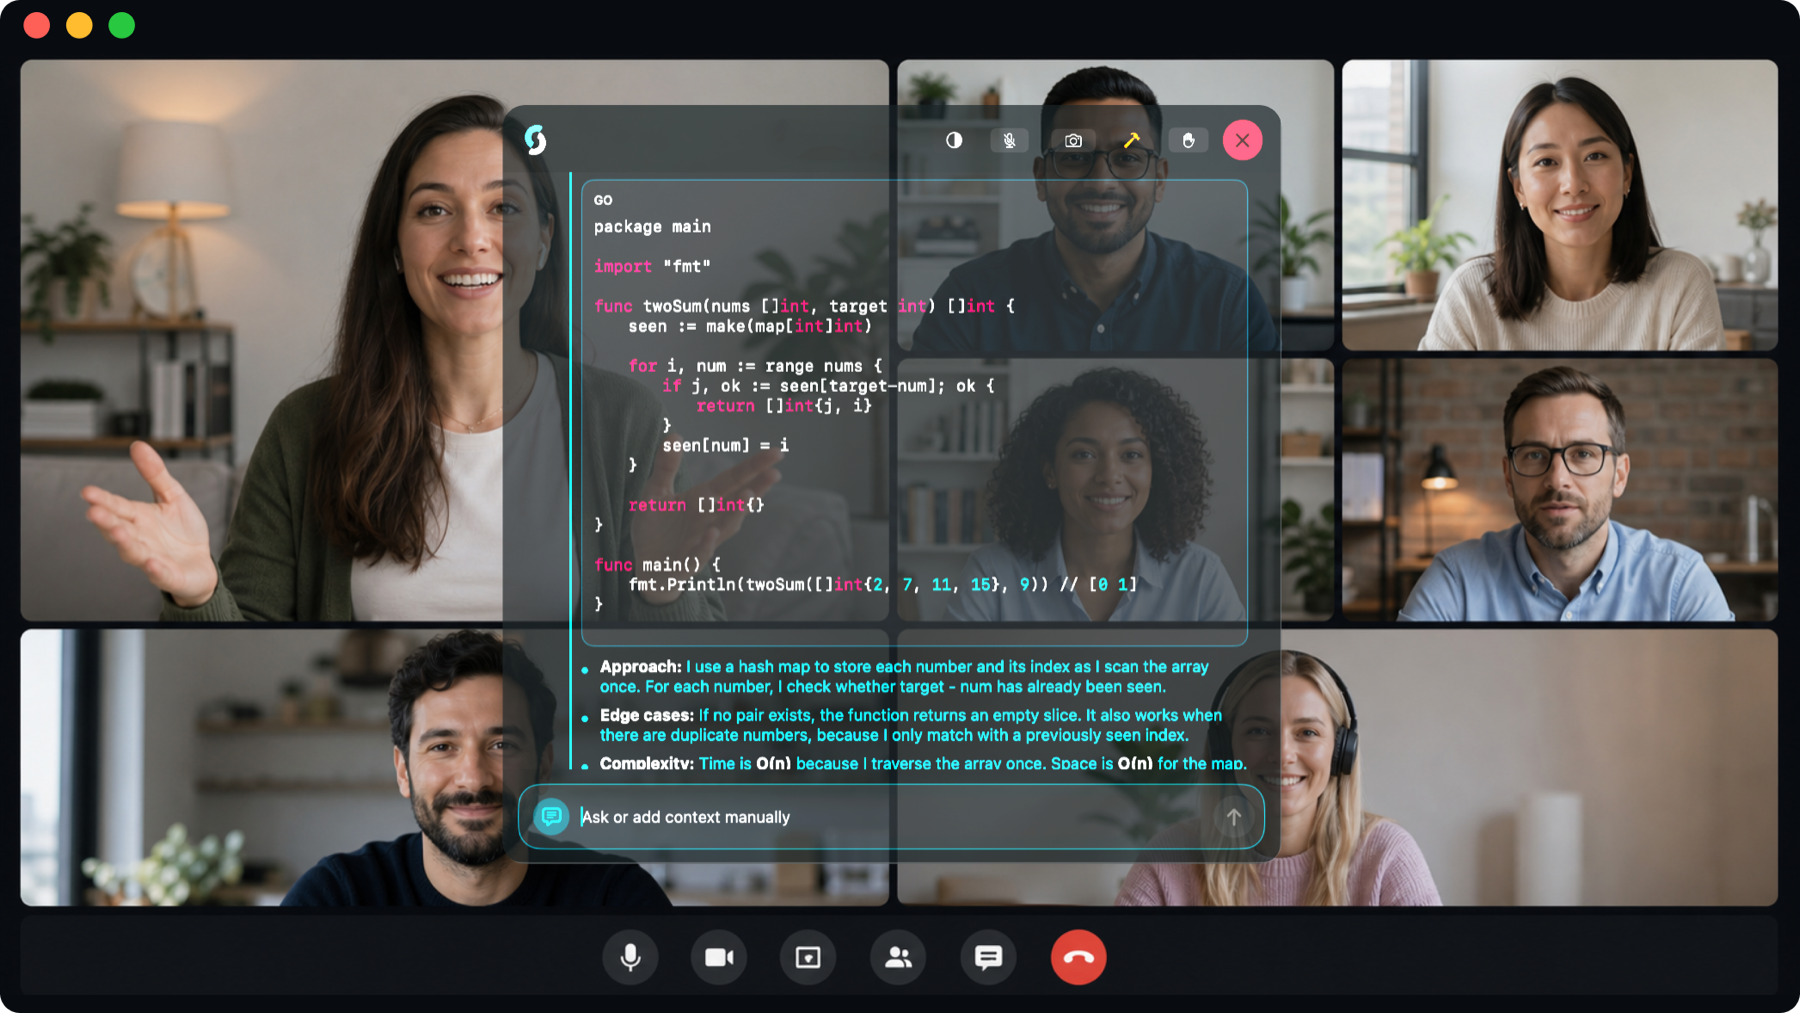Click the 'return []int{j, i}' line
The image size is (1800, 1013).
(x=784, y=406)
